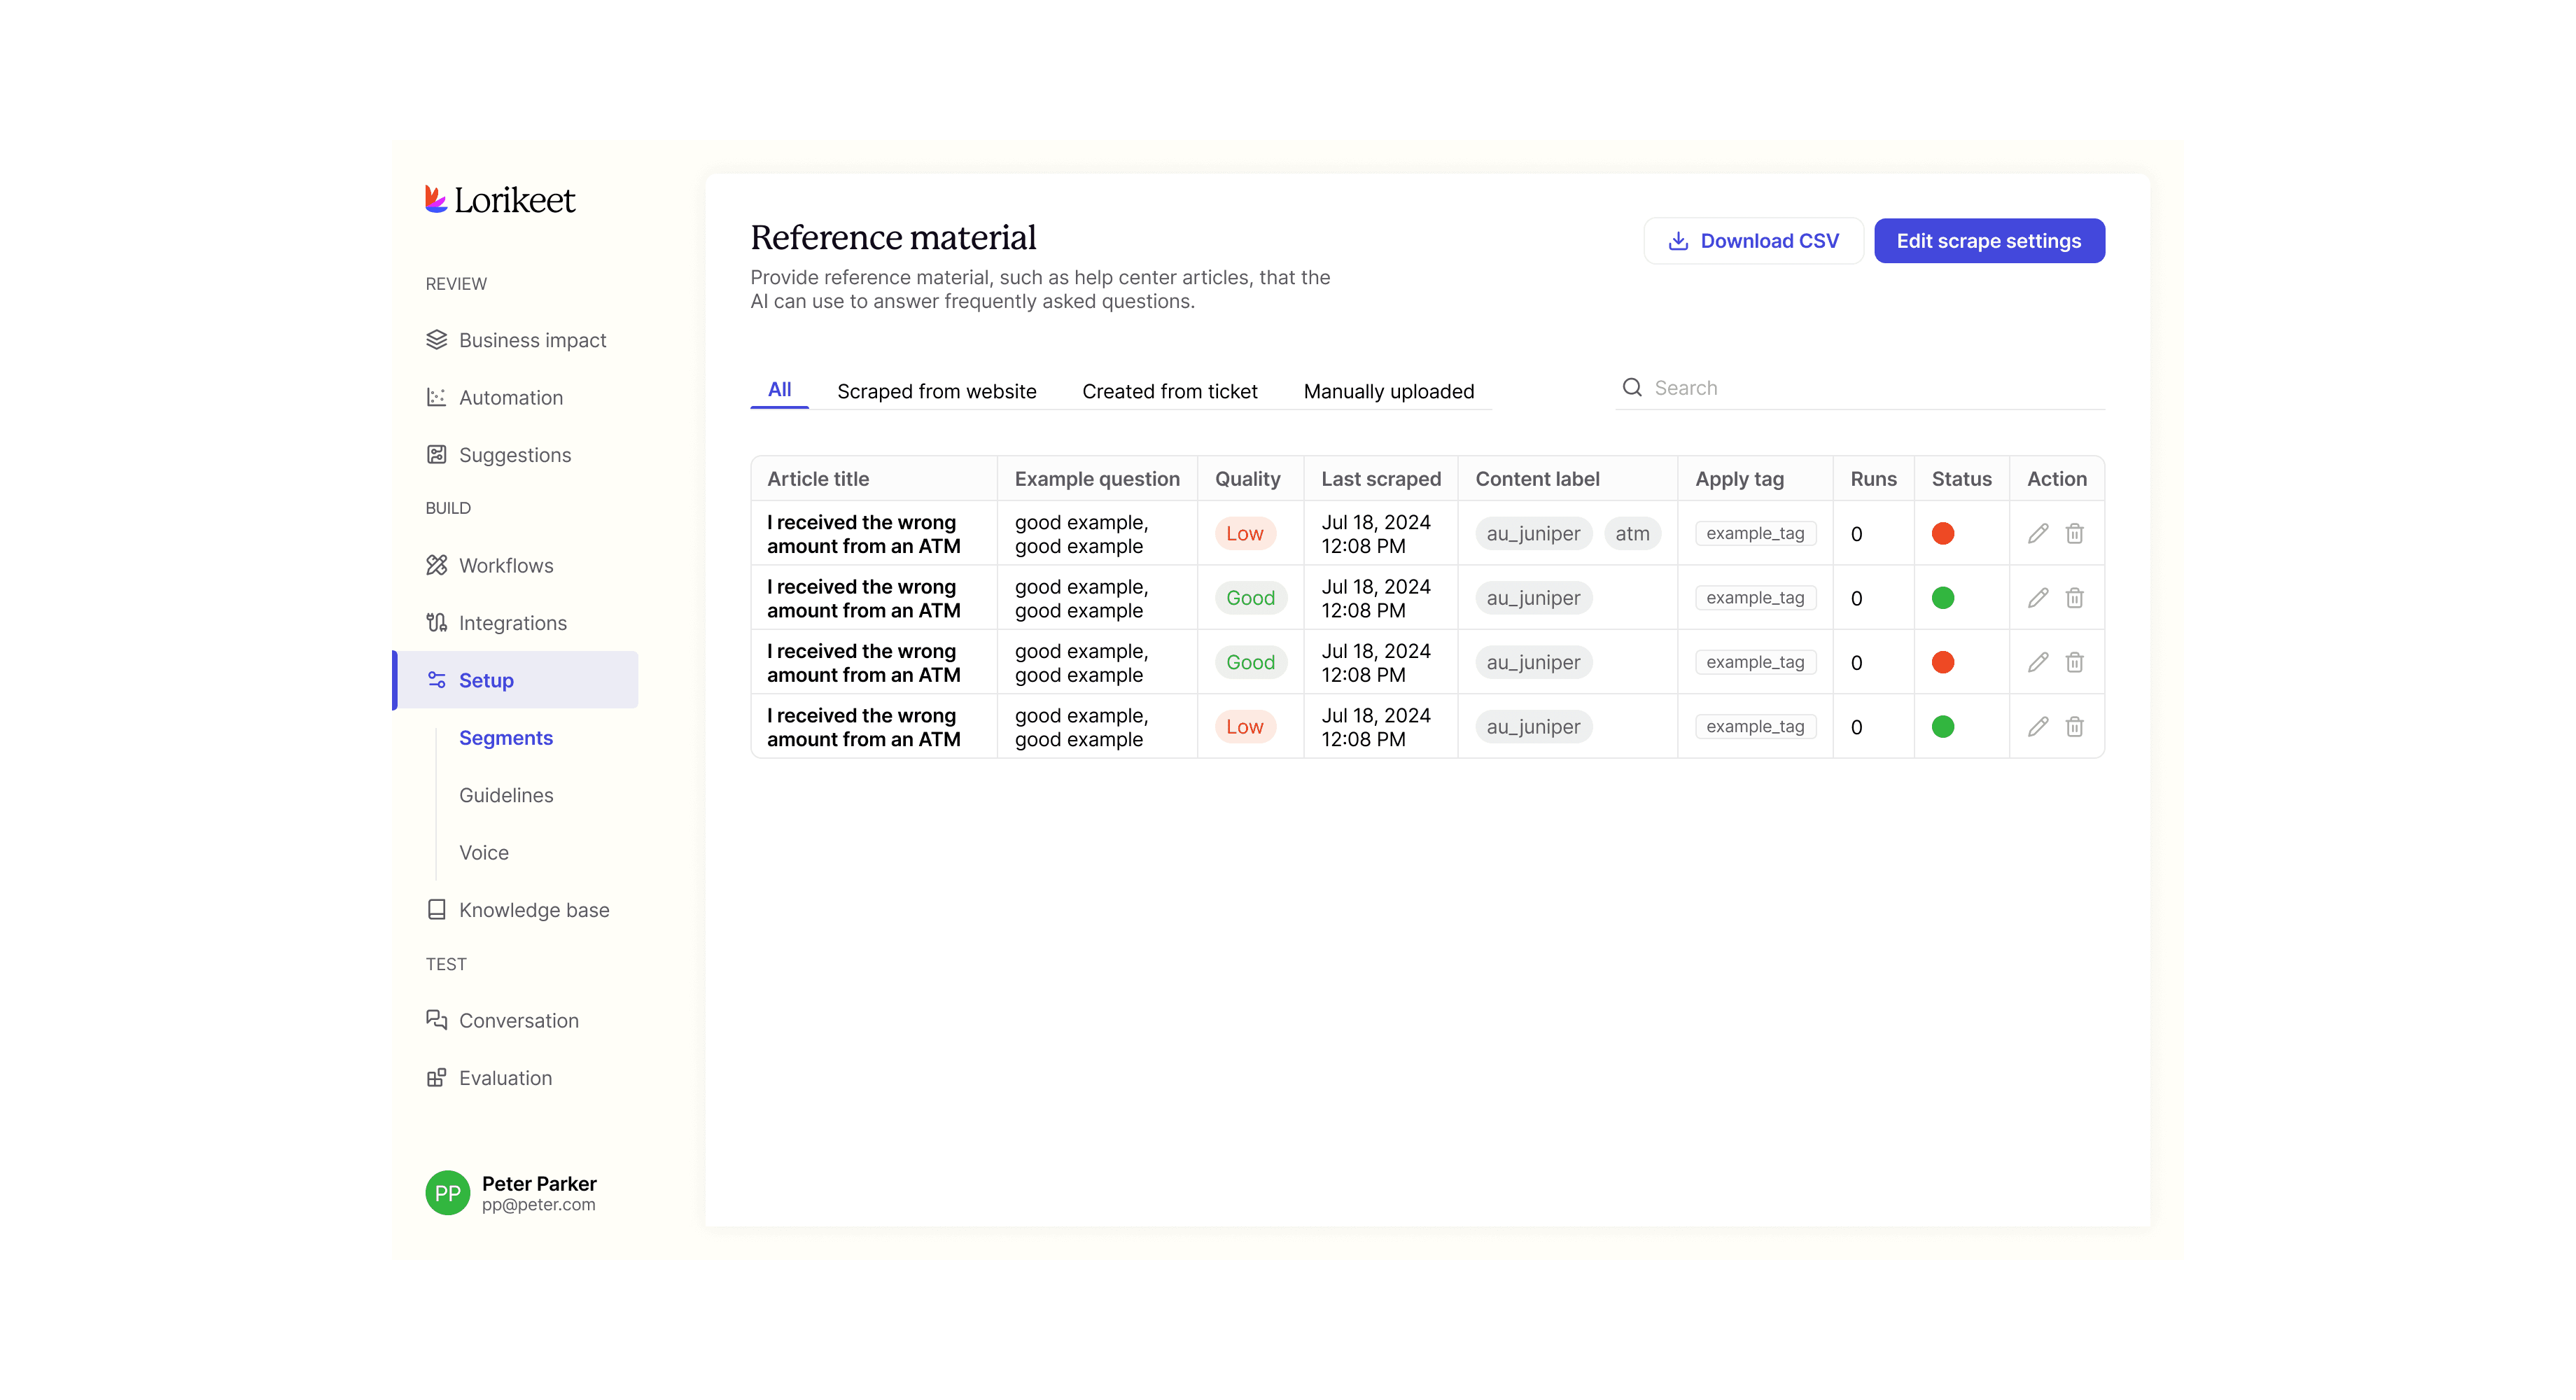
Task: Select Setup via its sliders icon
Action: (436, 680)
